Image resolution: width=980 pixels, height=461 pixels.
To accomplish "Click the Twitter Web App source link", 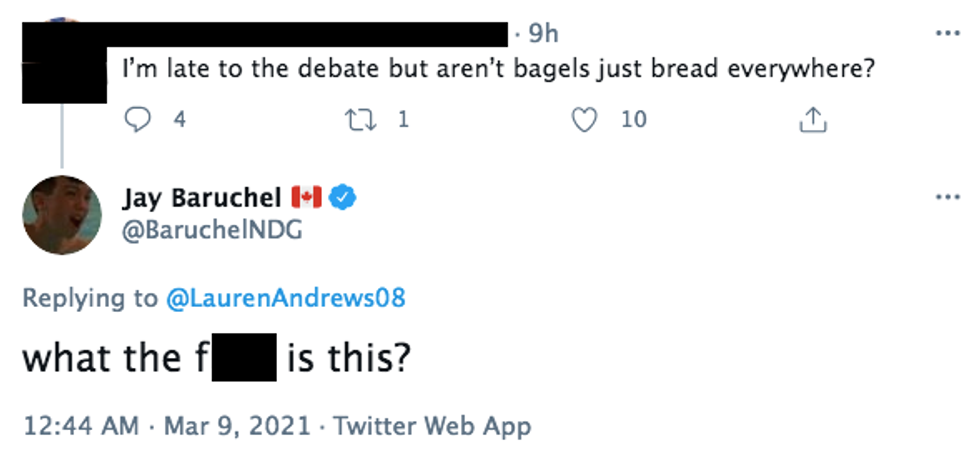I will (432, 425).
